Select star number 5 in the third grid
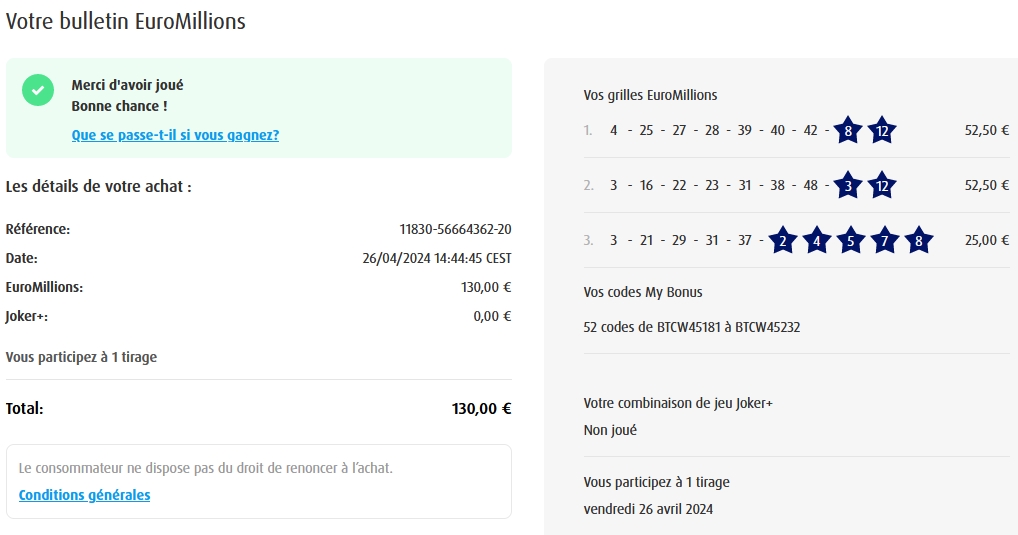 (x=850, y=240)
